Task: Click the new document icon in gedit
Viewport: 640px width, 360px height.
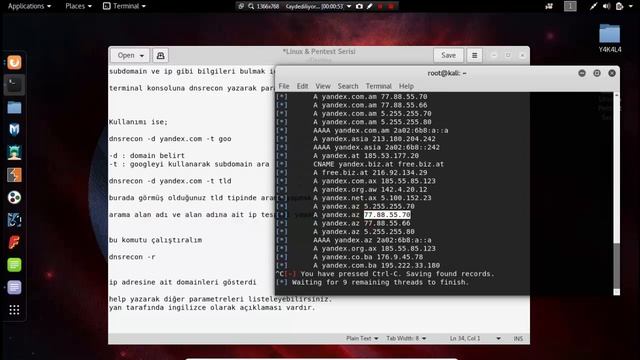Action: [x=160, y=56]
